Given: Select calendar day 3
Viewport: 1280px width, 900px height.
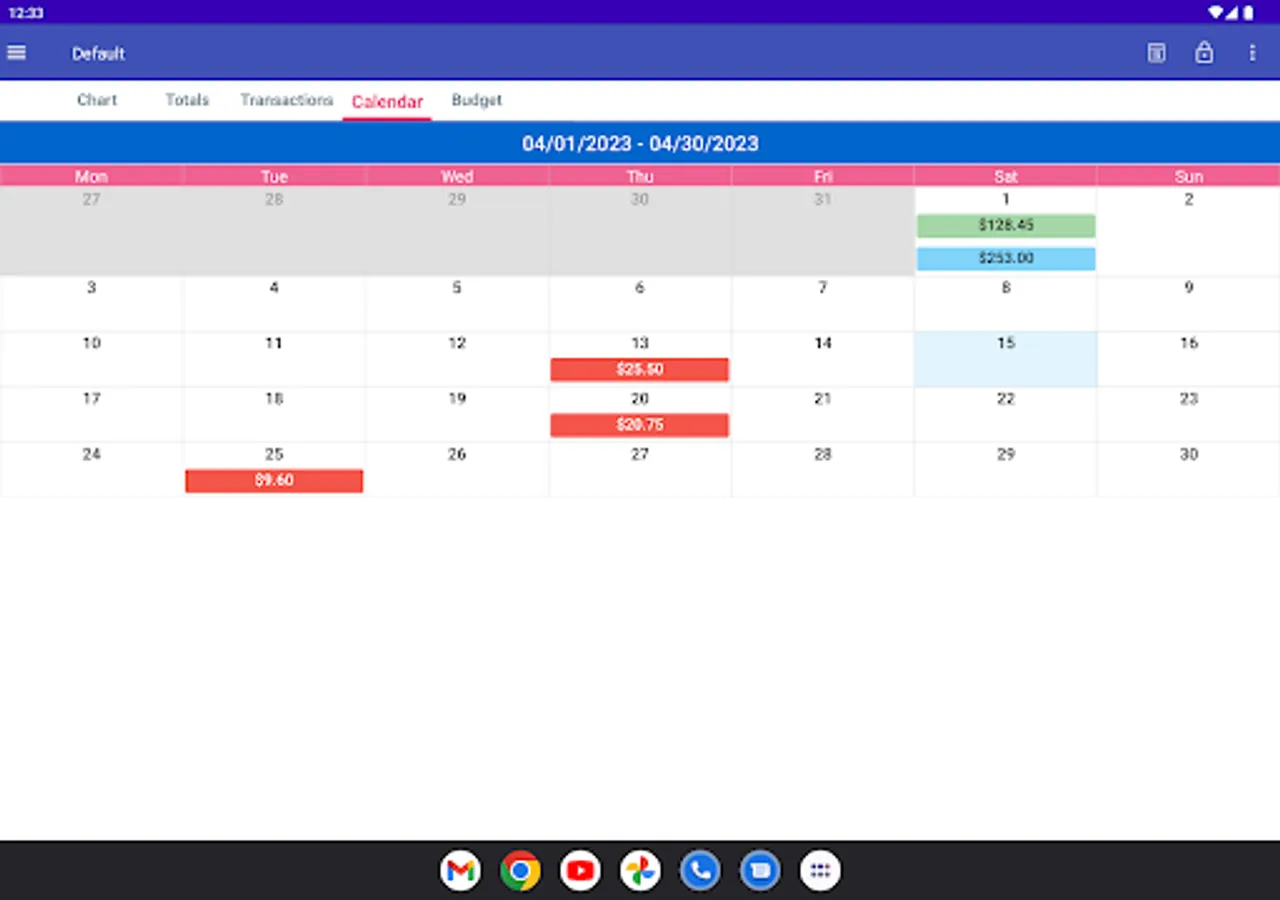Looking at the screenshot, I should click(x=91, y=304).
